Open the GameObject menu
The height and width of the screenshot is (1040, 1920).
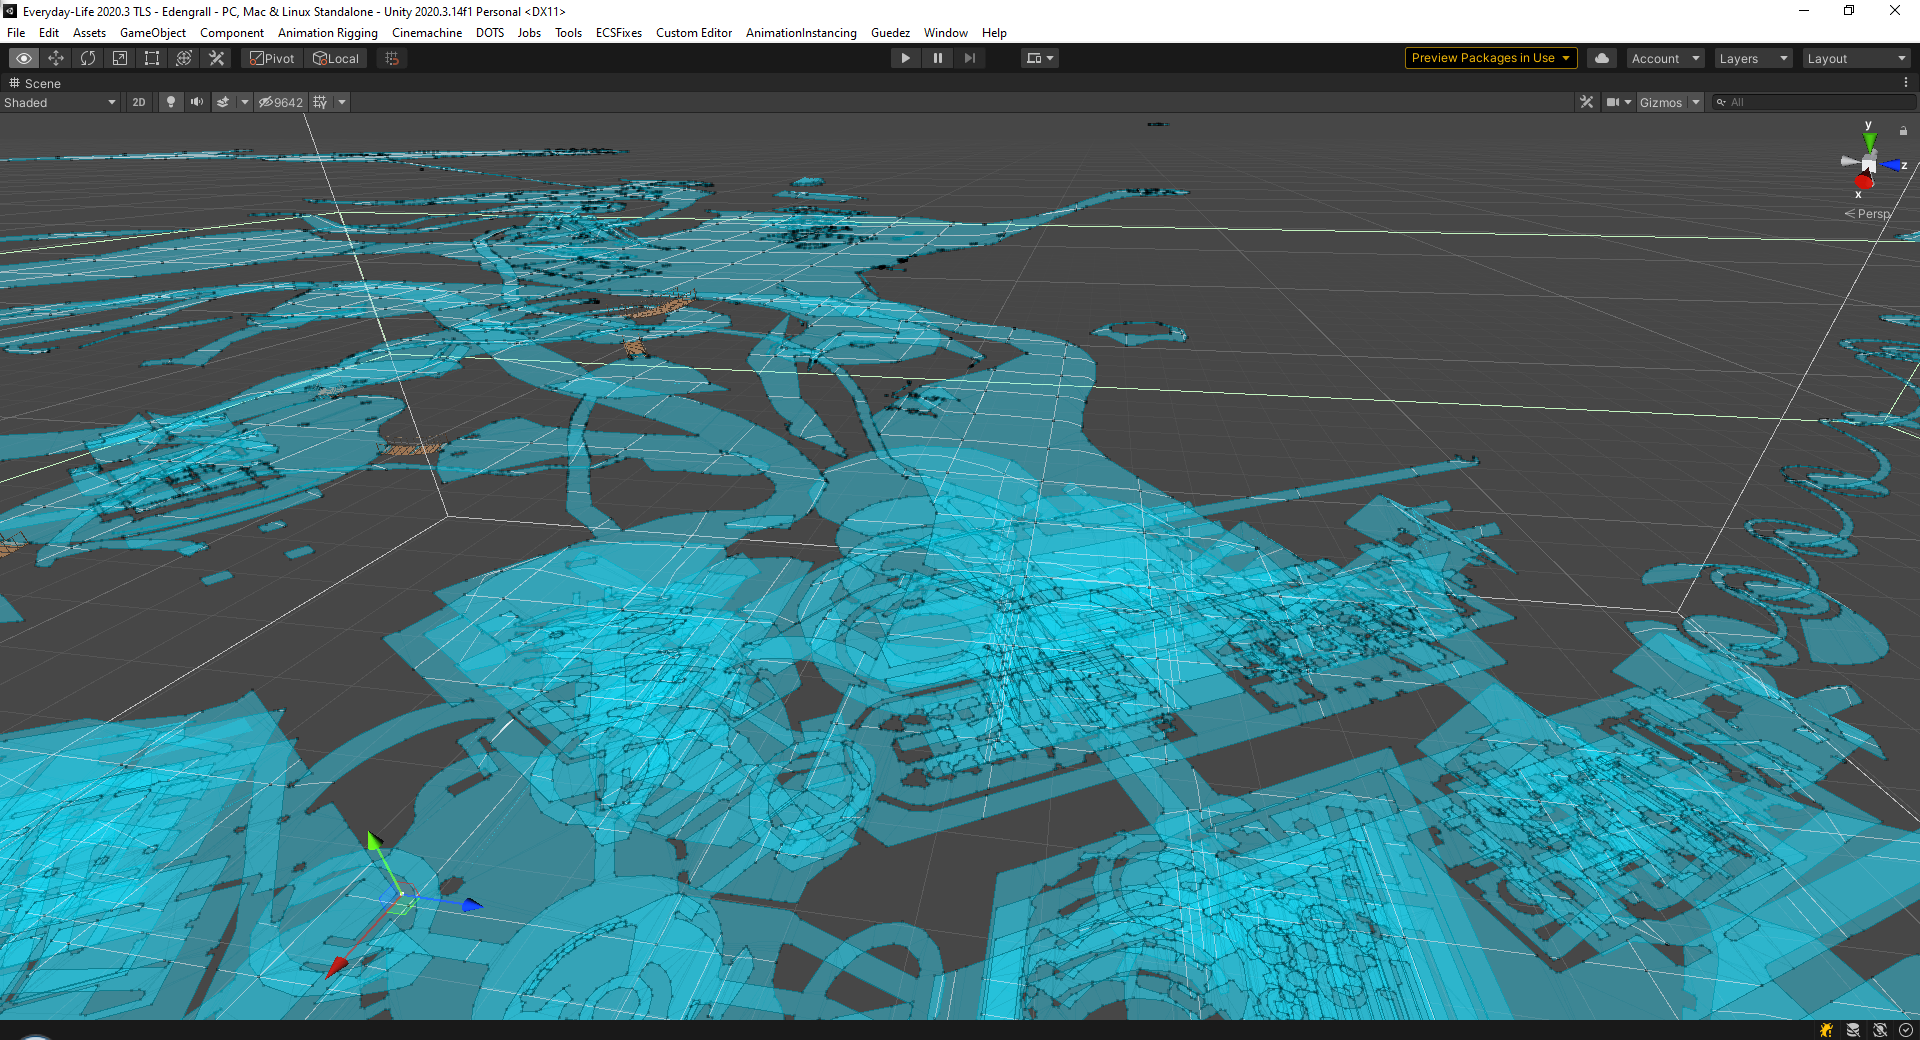pyautogui.click(x=152, y=33)
